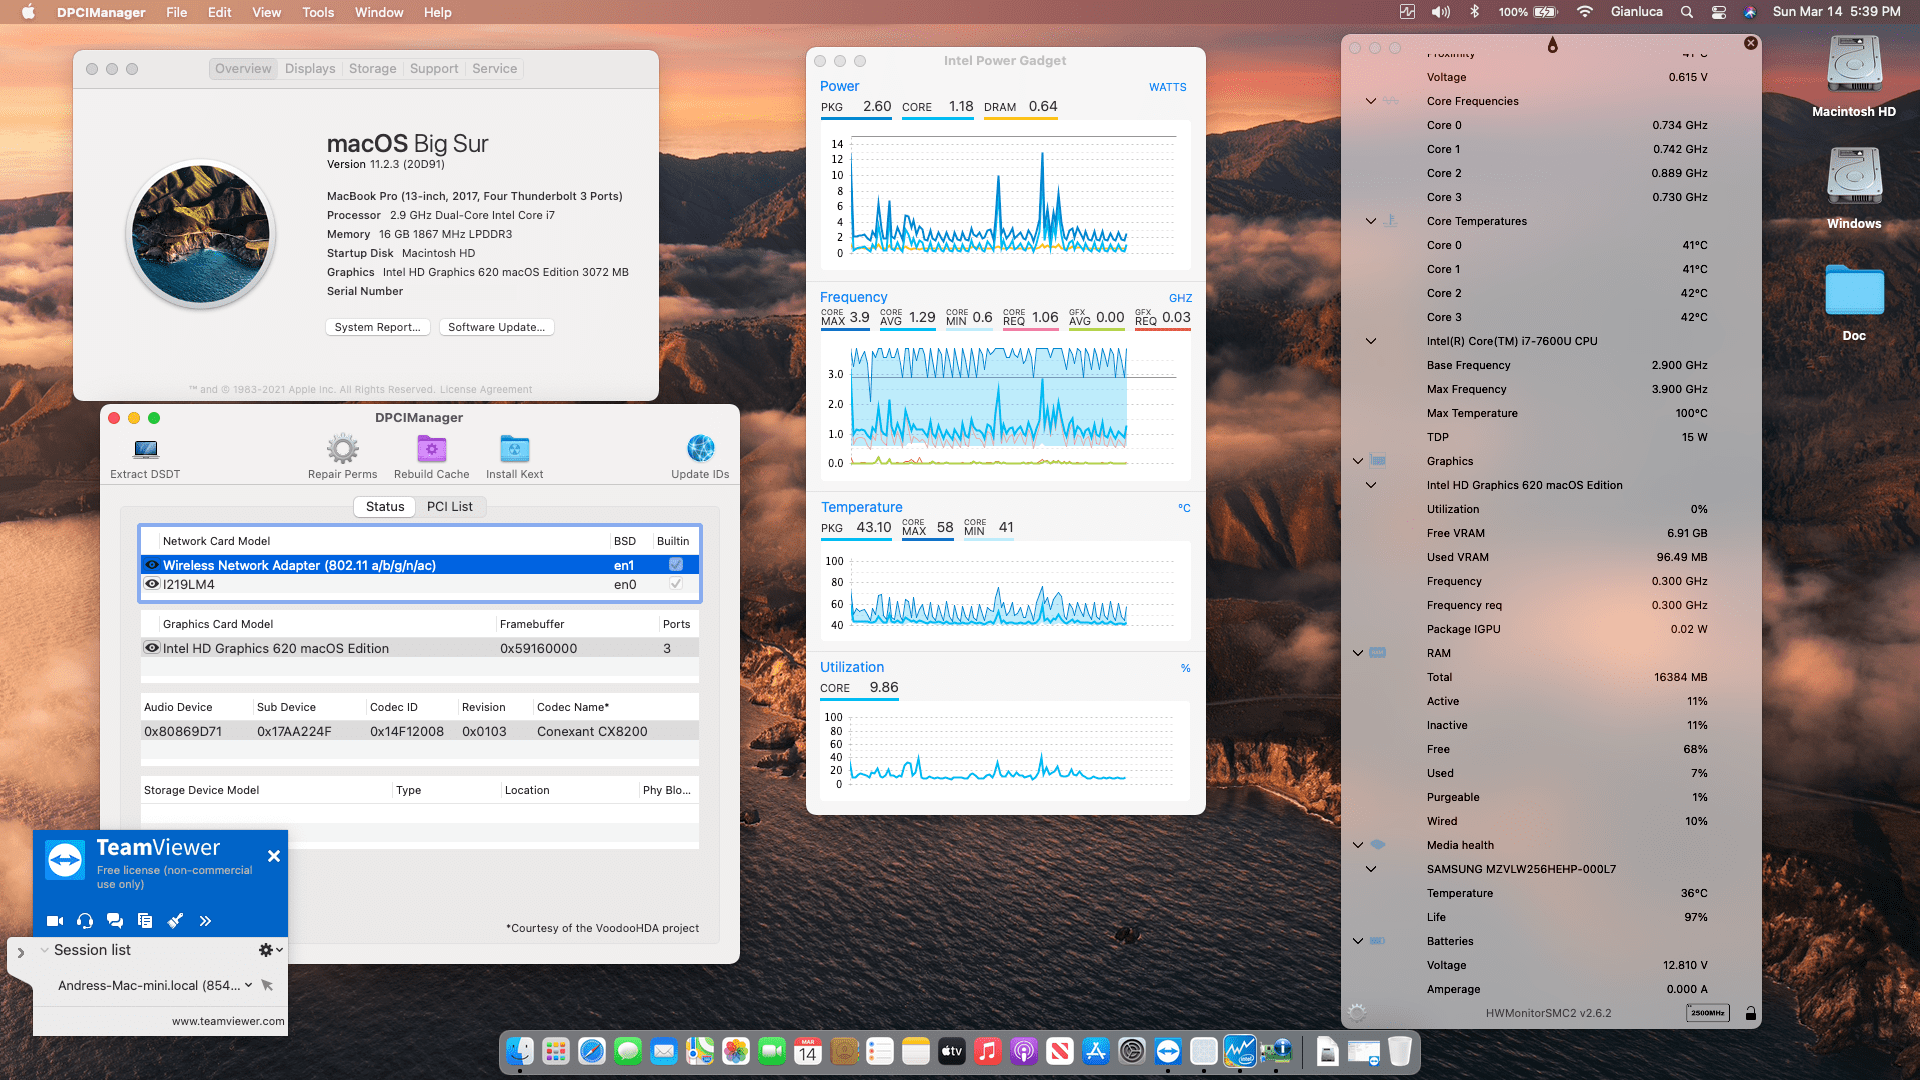
Task: Expand more TeamViewer tools double-arrow
Action: [205, 921]
